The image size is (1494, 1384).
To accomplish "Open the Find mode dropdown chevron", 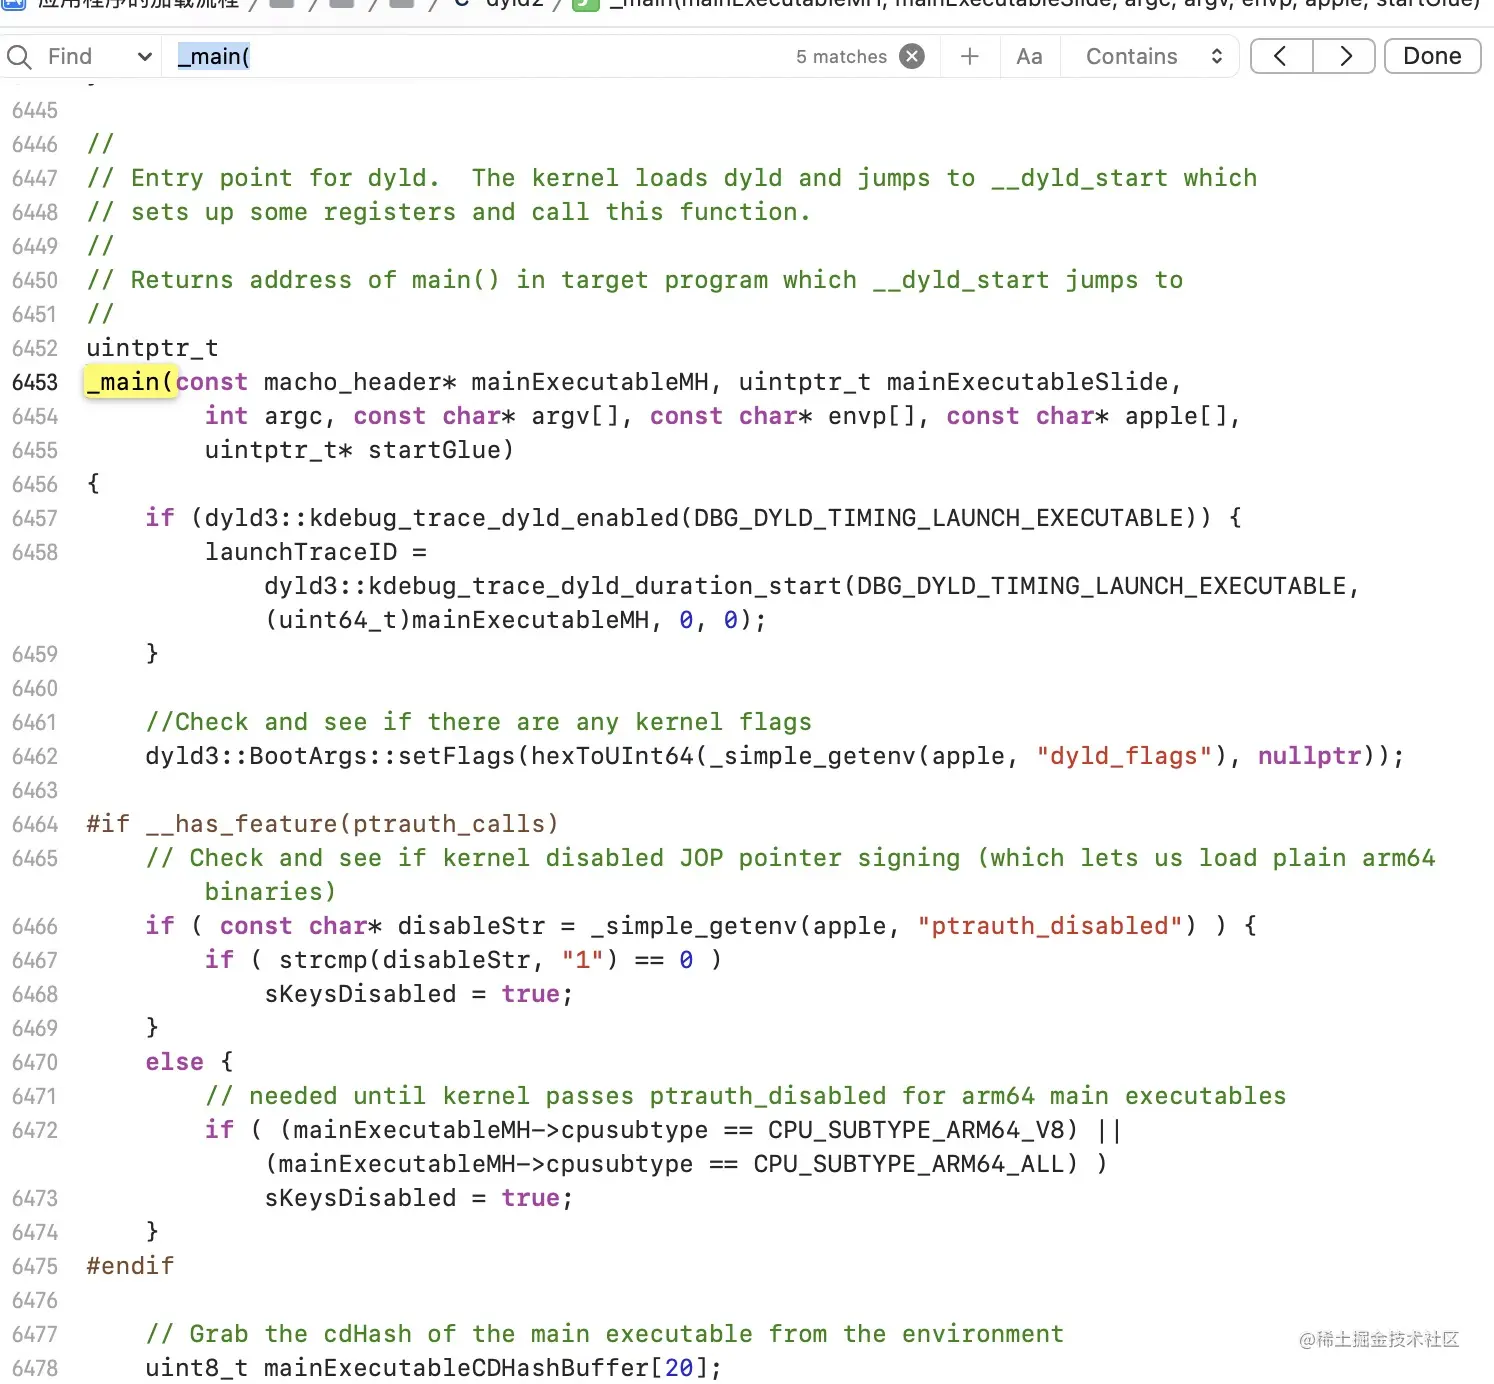I will (145, 57).
